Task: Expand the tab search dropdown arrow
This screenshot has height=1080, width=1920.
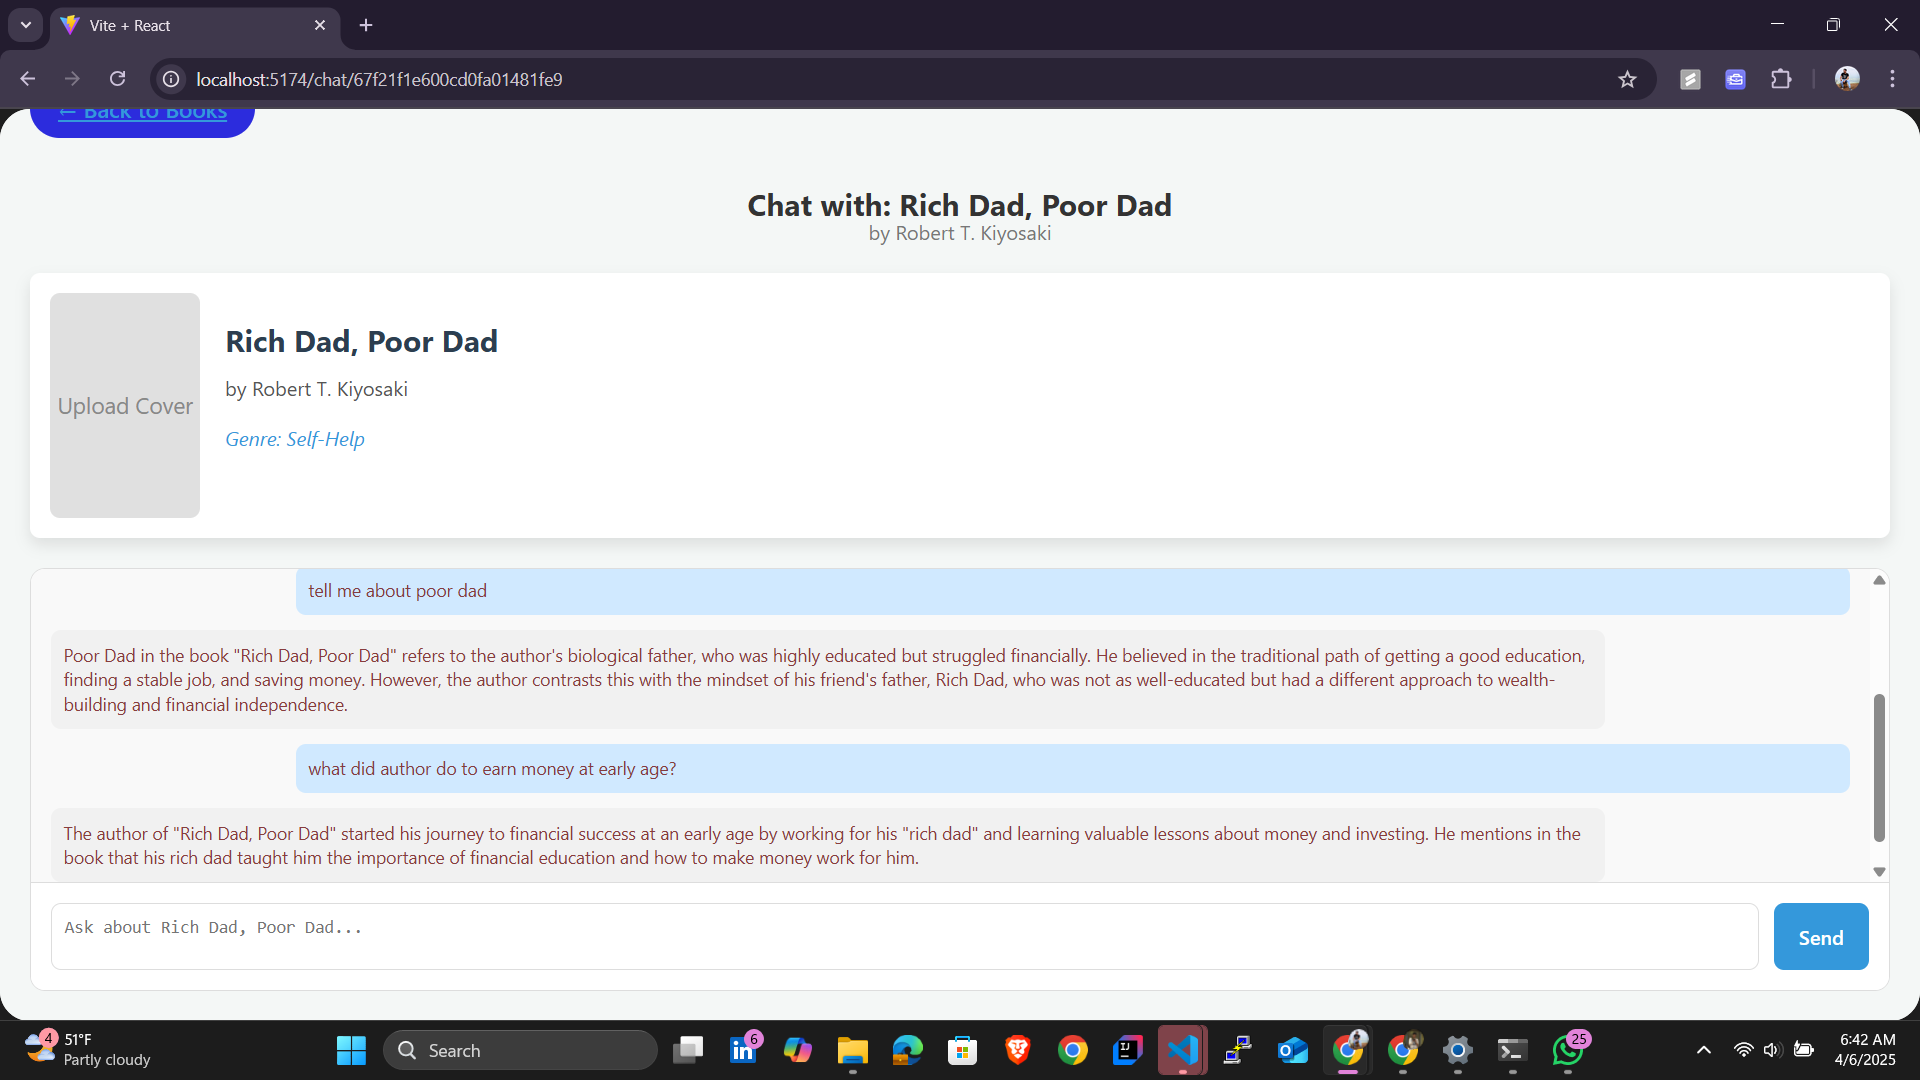Action: [x=26, y=25]
